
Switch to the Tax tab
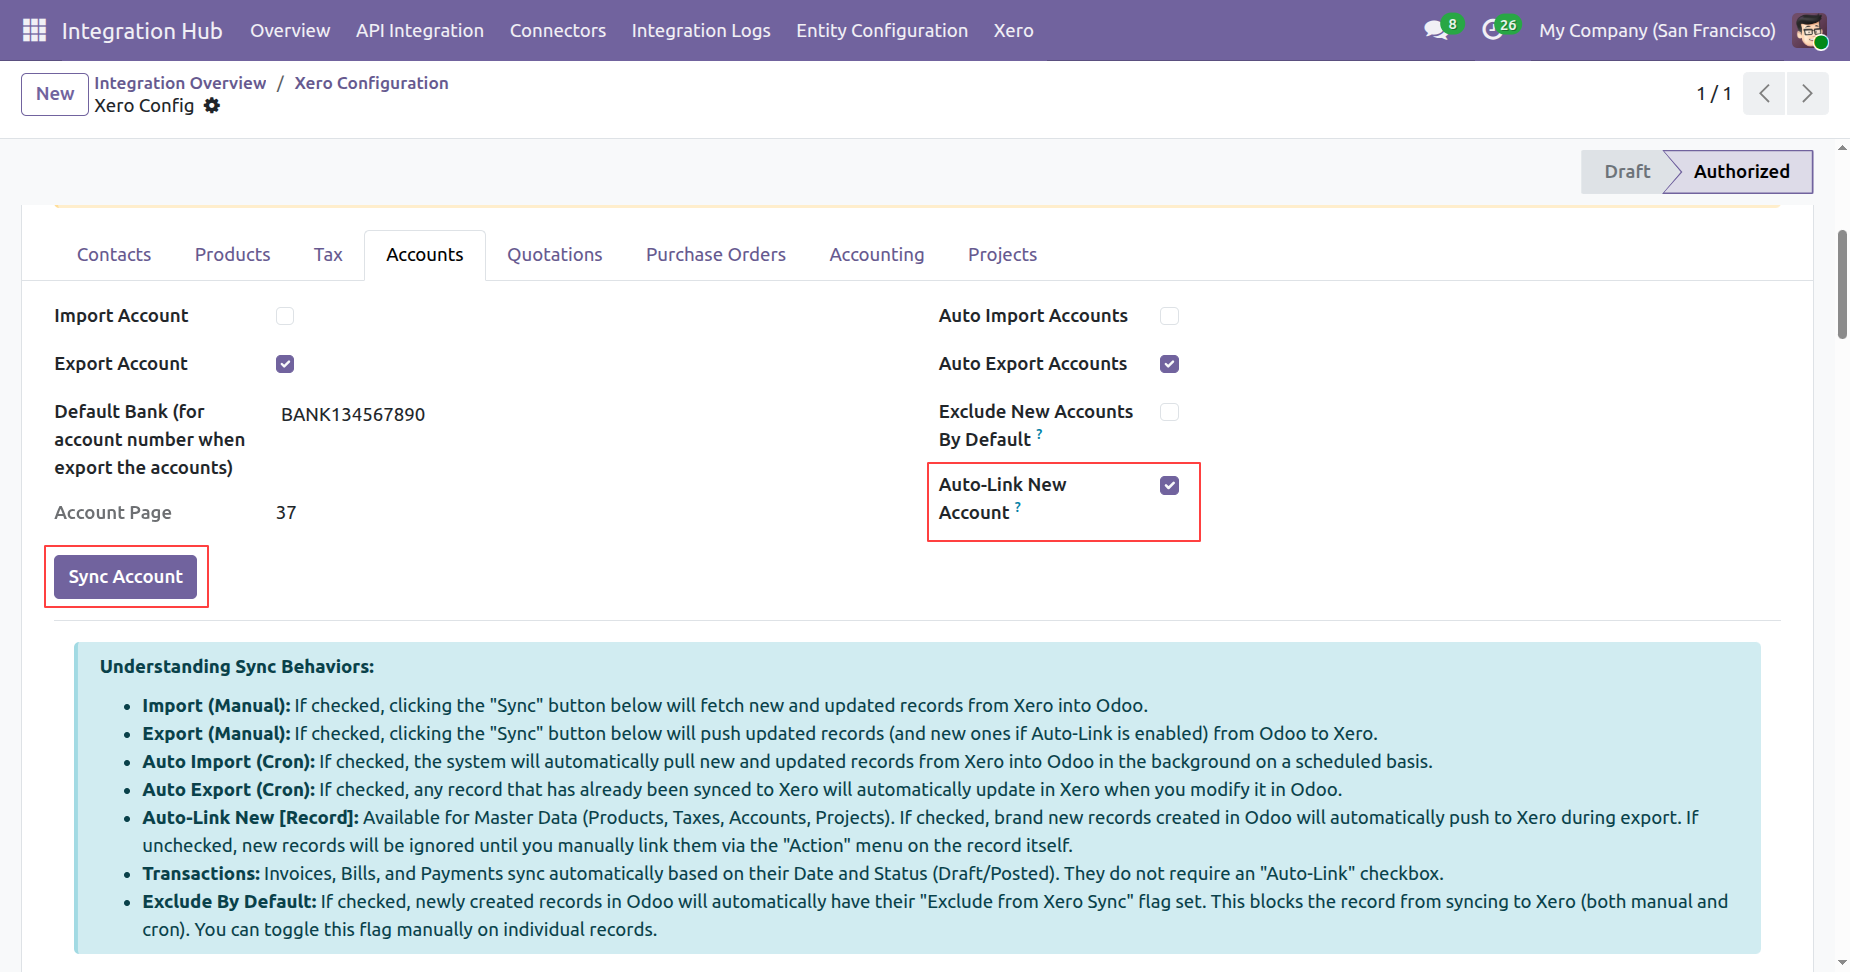click(x=328, y=255)
